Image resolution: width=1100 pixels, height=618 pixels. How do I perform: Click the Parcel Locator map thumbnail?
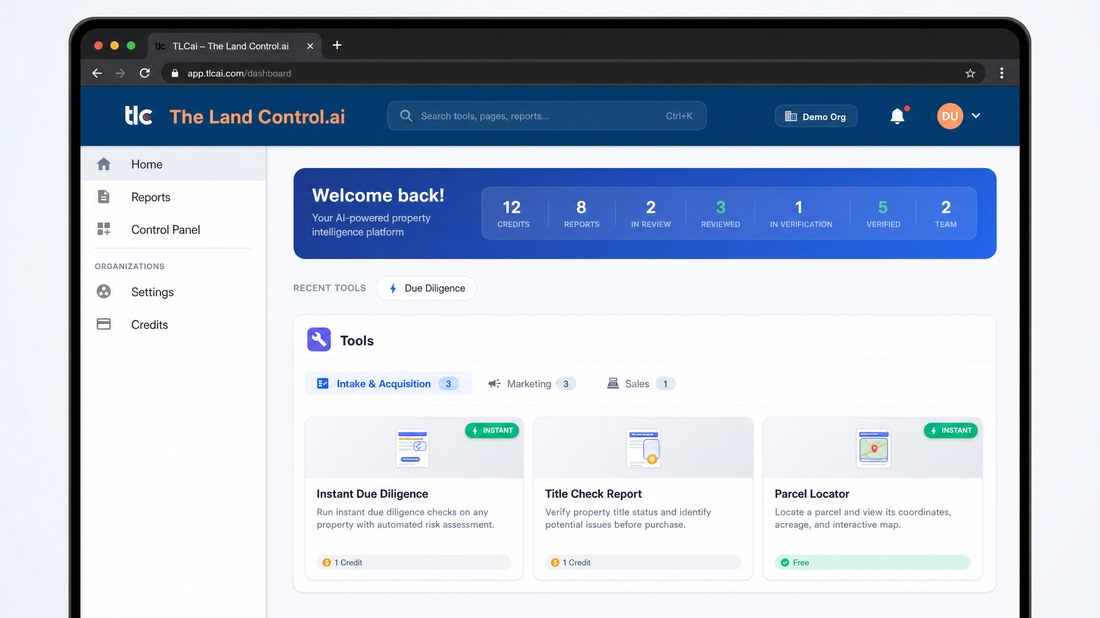tap(873, 448)
